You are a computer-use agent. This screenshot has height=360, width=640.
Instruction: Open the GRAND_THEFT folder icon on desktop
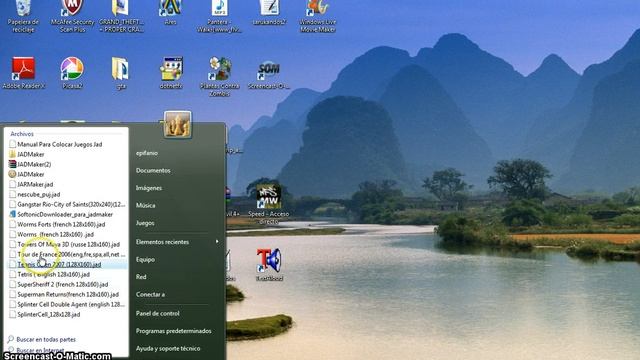click(x=121, y=16)
